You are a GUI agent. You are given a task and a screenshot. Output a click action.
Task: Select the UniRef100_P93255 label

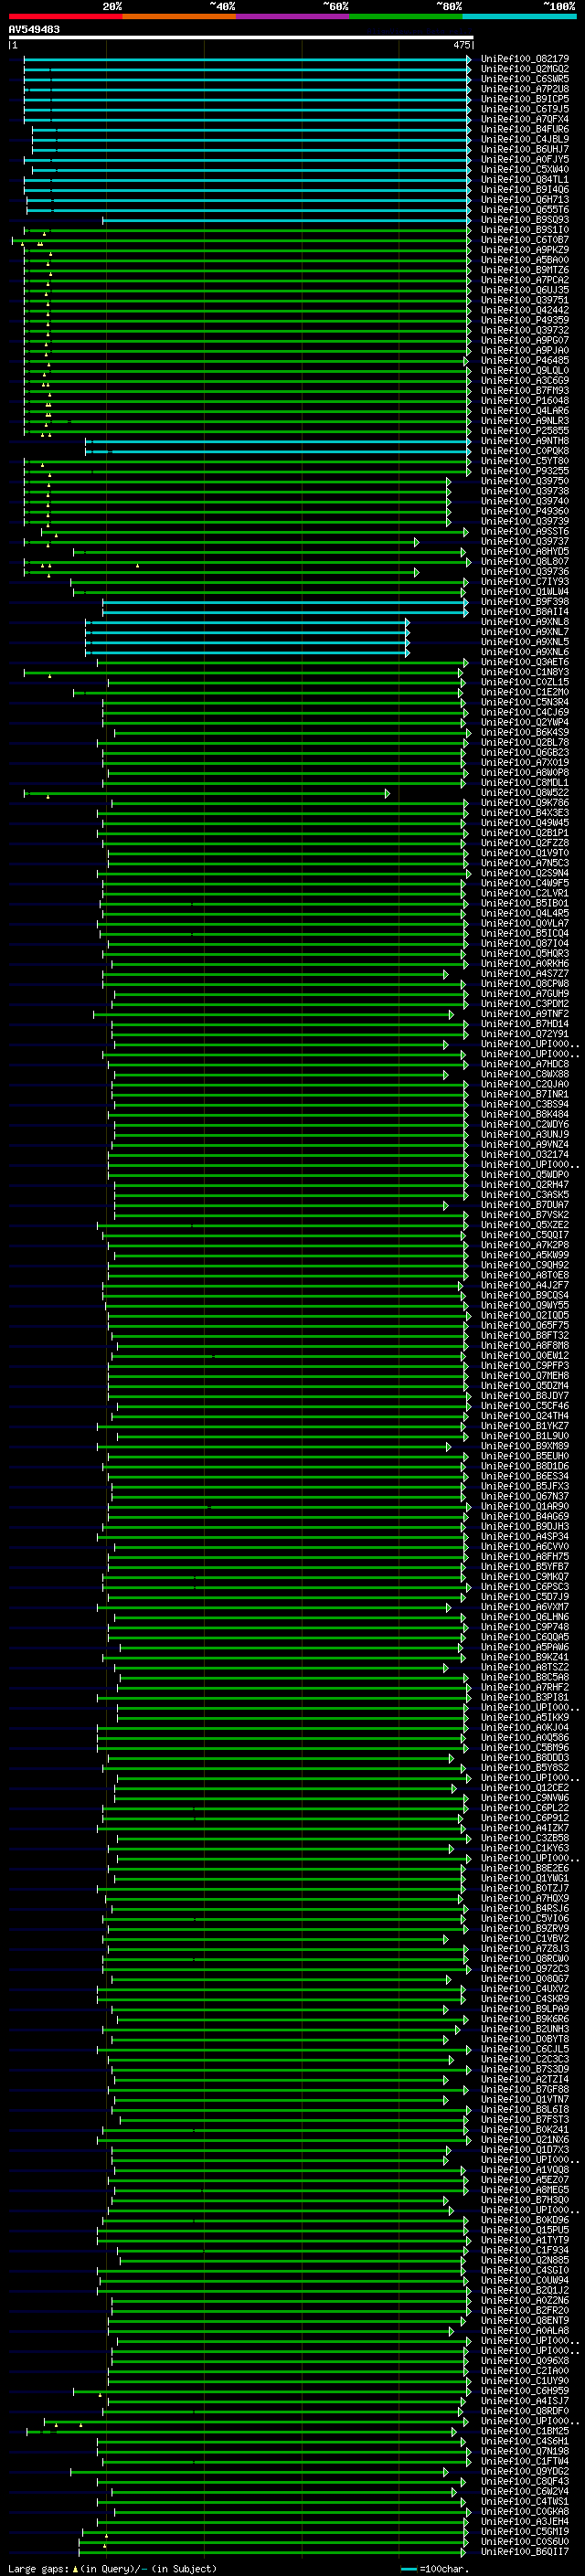[x=525, y=471]
